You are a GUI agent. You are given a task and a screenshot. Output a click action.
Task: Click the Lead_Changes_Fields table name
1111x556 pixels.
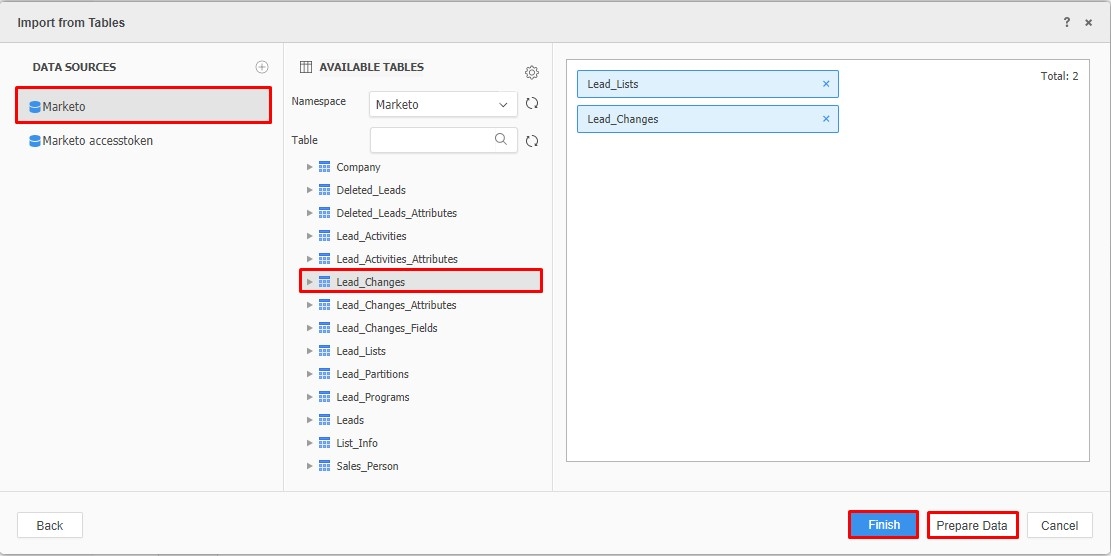387,328
